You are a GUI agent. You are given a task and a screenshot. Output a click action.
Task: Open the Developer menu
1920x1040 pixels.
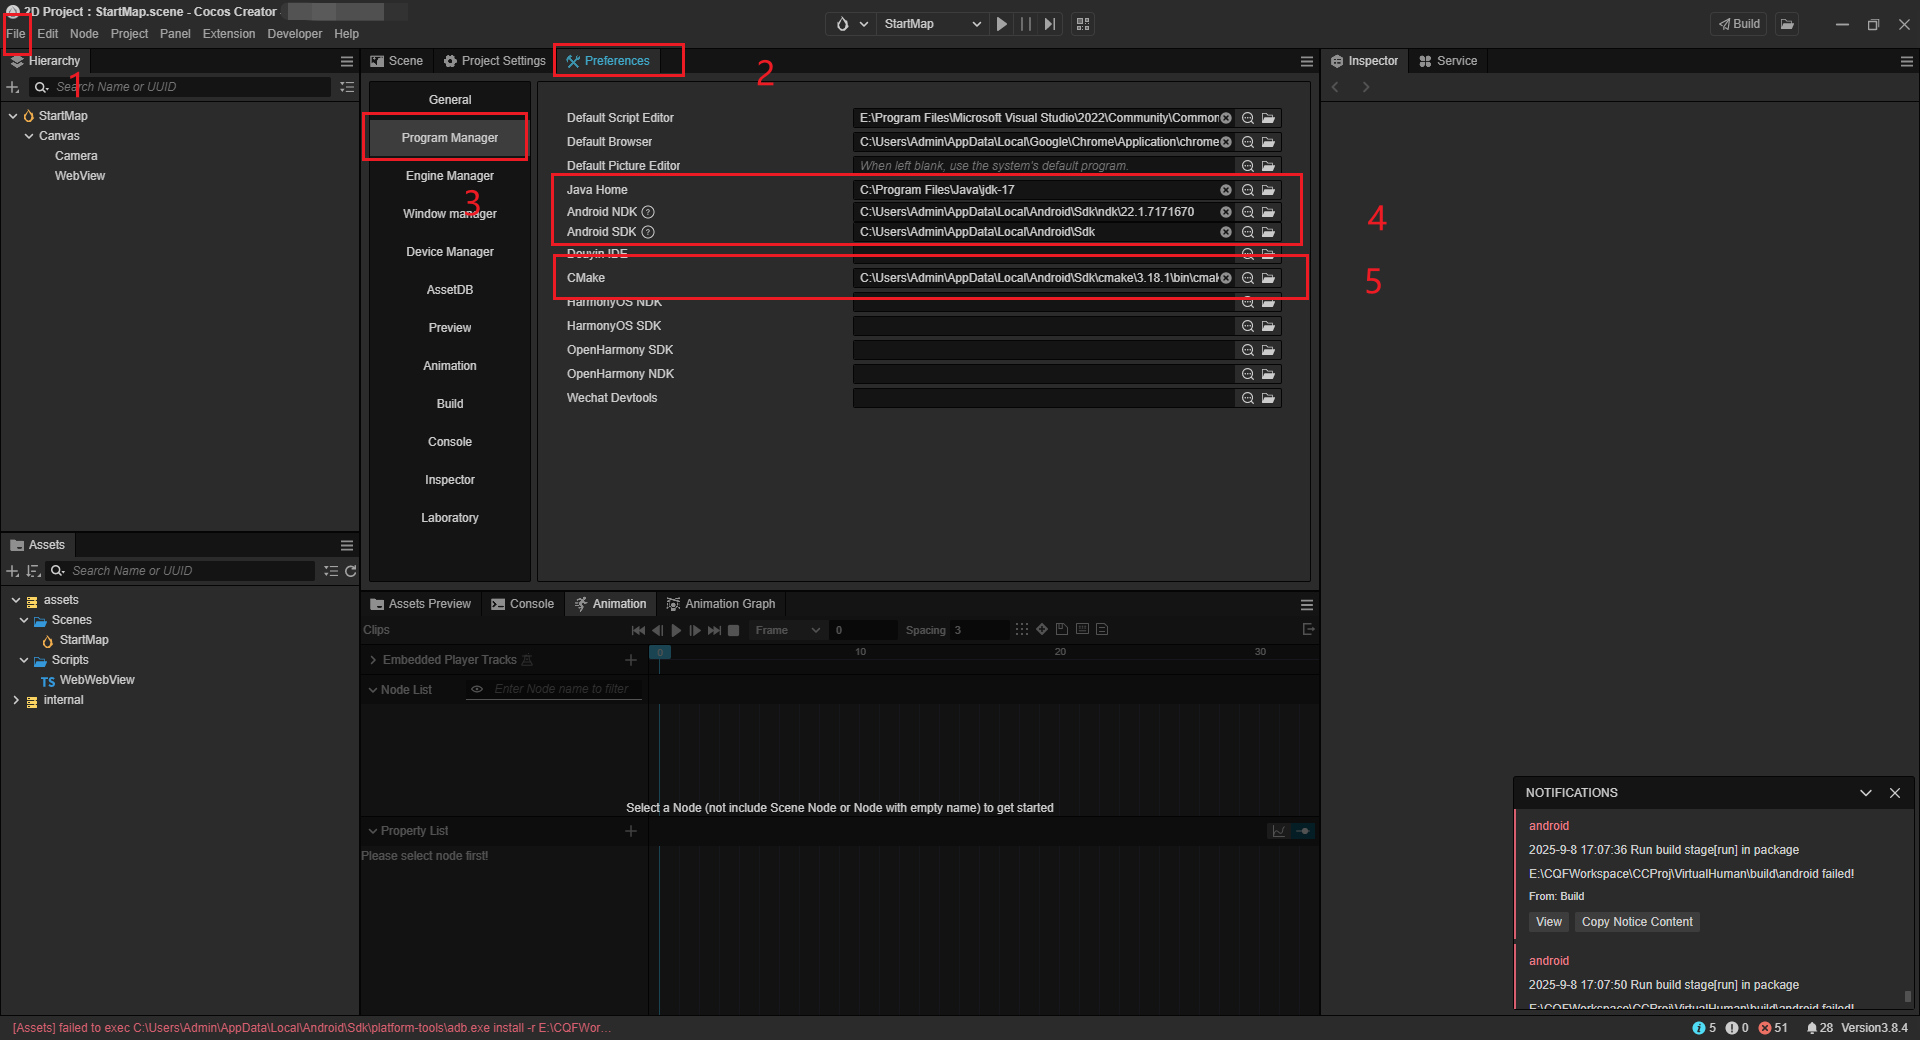[x=295, y=34]
